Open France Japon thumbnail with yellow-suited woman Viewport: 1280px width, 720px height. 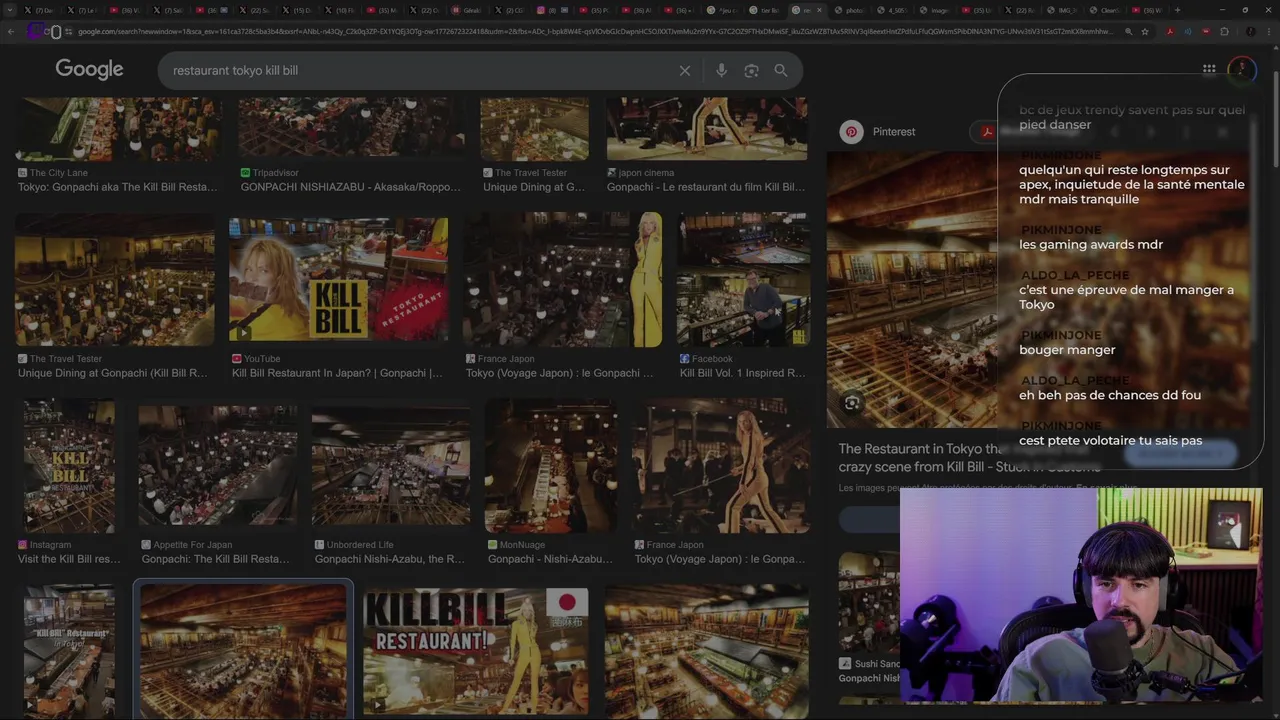coord(562,280)
